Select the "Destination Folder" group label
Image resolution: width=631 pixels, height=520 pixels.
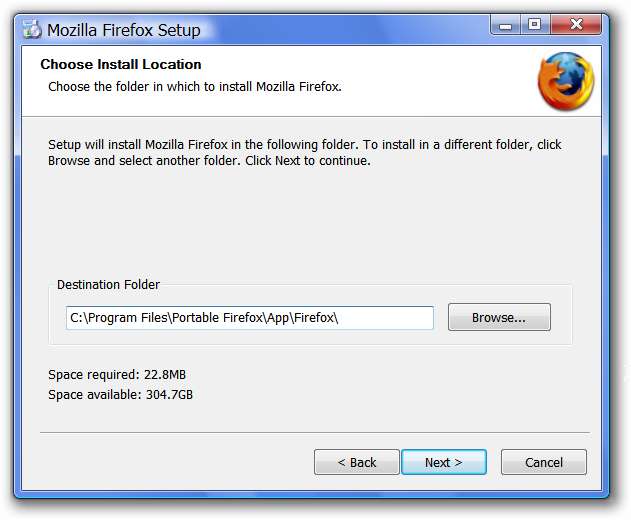click(108, 285)
